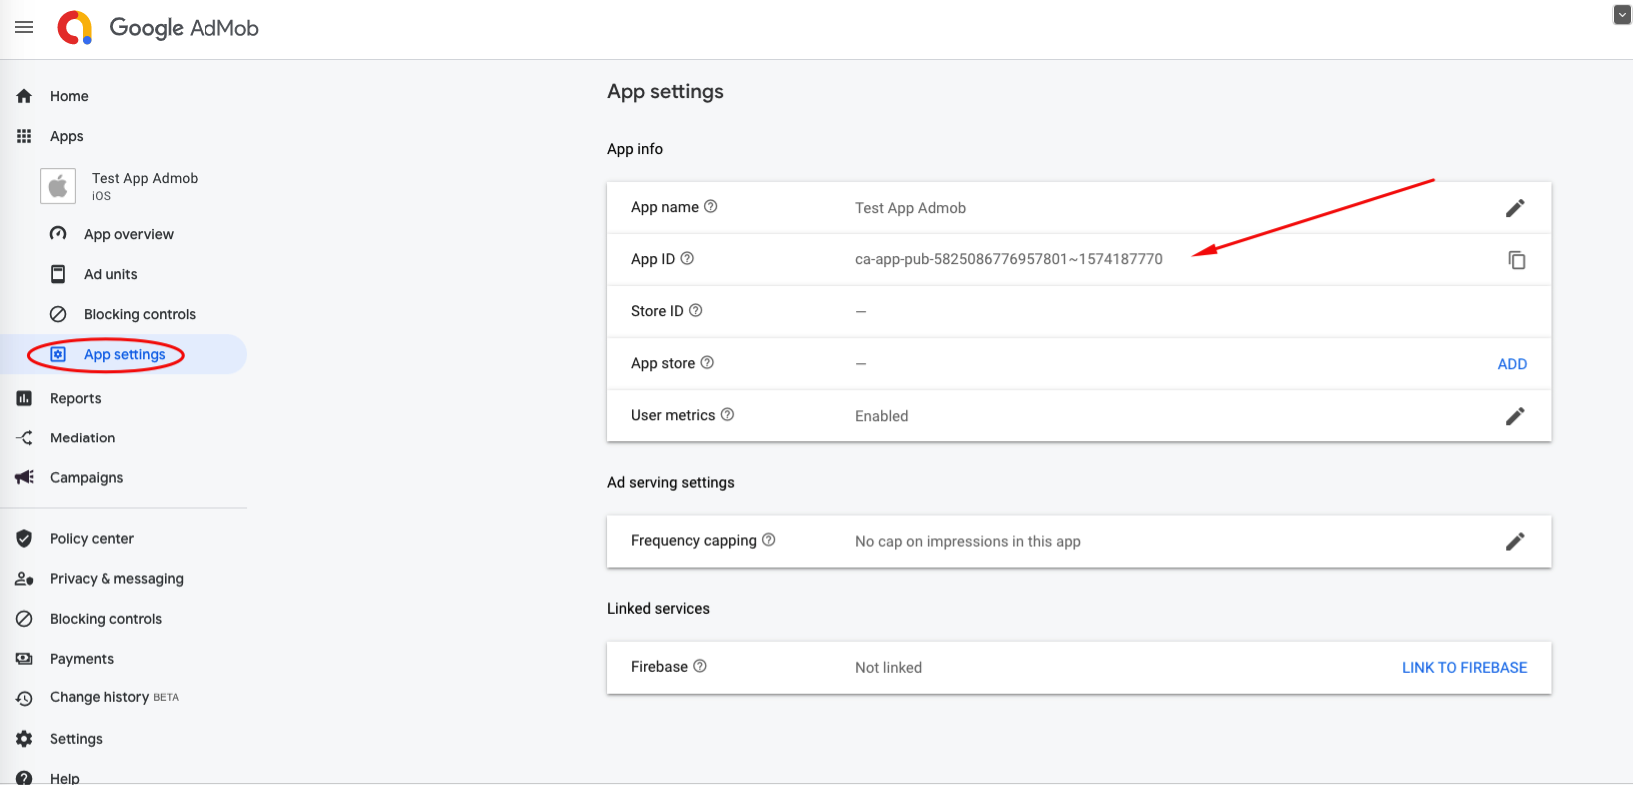Click the Home house icon
The image size is (1633, 785).
(x=24, y=96)
